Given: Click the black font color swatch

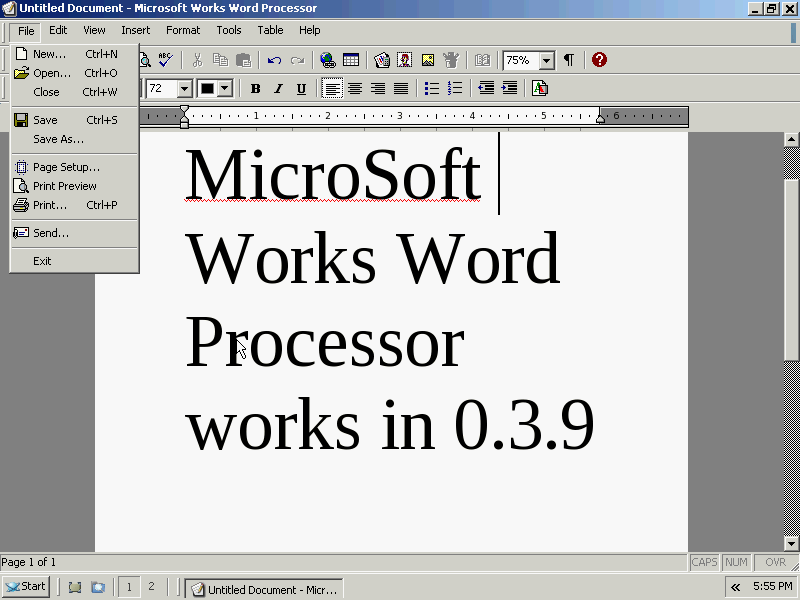Looking at the screenshot, I should pos(207,89).
